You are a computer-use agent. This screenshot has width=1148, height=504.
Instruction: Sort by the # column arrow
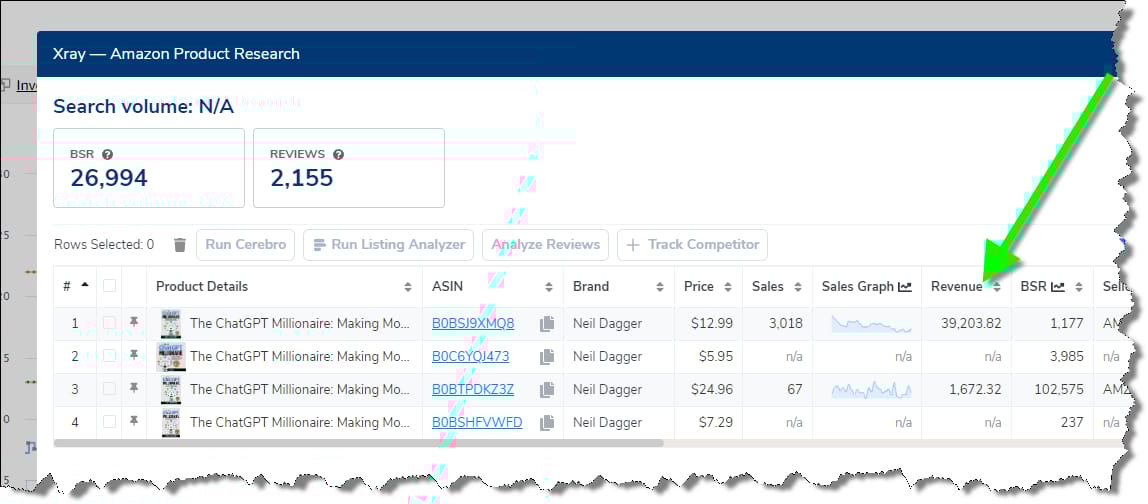pyautogui.click(x=86, y=285)
